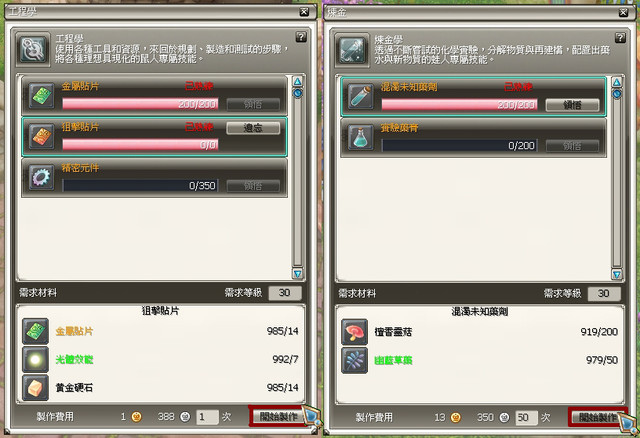Click the 領悟 button for 混濁未知藥劑
Image resolution: width=640 pixels, height=438 pixels.
572,105
